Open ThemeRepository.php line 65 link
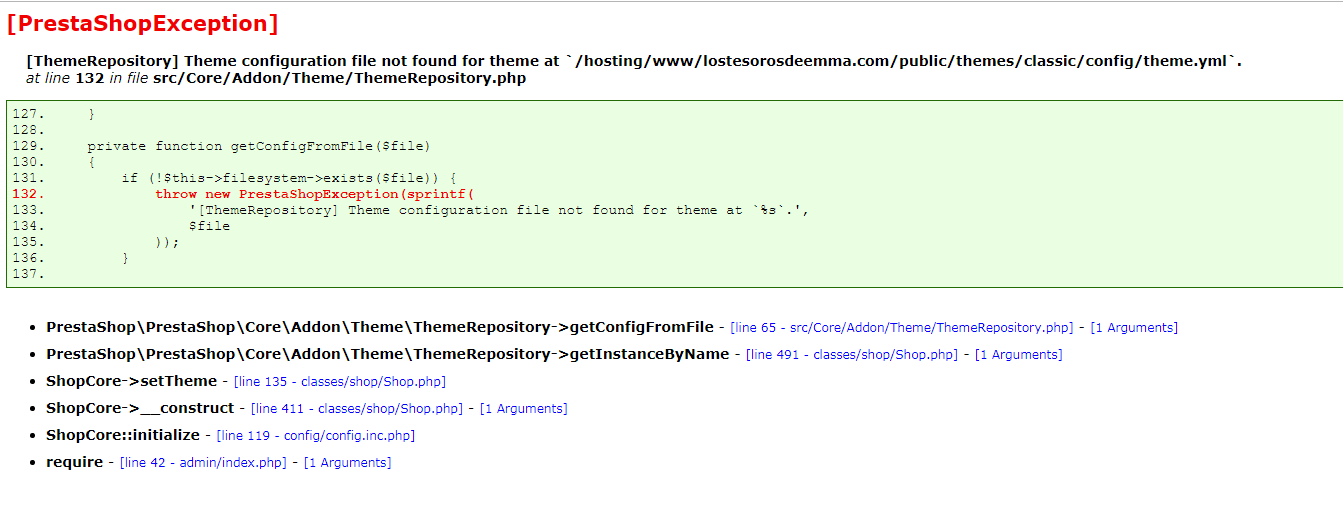This screenshot has height=512, width=1343. (x=901, y=327)
